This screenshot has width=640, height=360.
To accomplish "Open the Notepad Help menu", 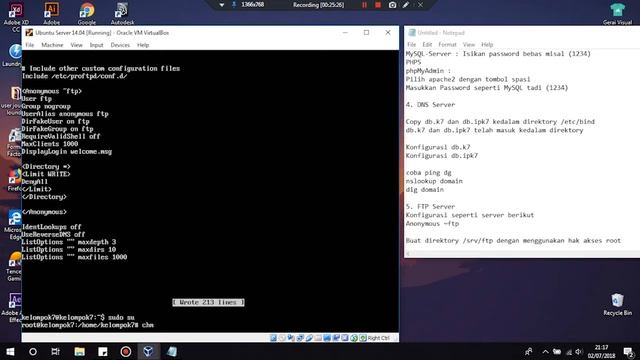I will point(487,44).
